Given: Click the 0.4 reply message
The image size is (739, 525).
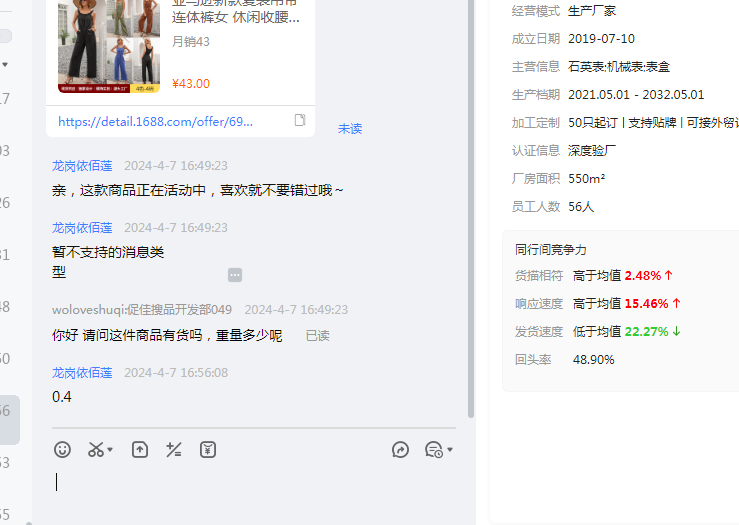Looking at the screenshot, I should (x=62, y=397).
